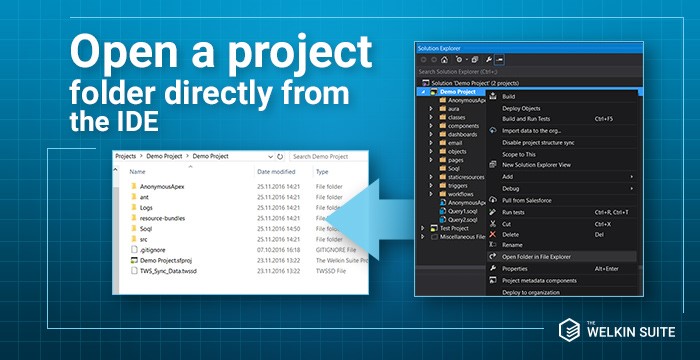Expand the objects folder
This screenshot has height=360, width=700.
[x=431, y=151]
